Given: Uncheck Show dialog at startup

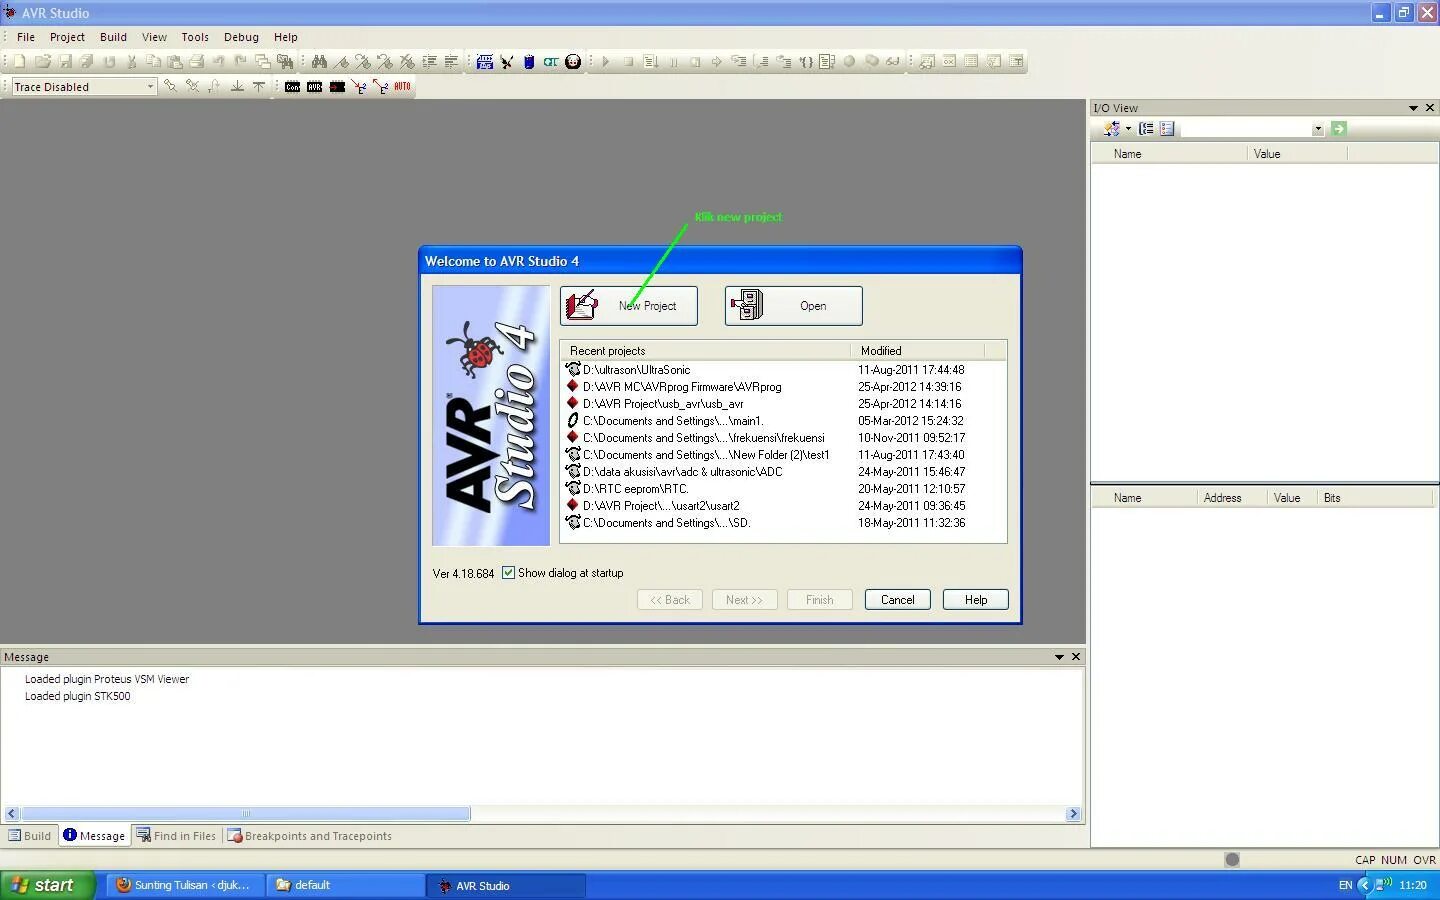Looking at the screenshot, I should 509,573.
